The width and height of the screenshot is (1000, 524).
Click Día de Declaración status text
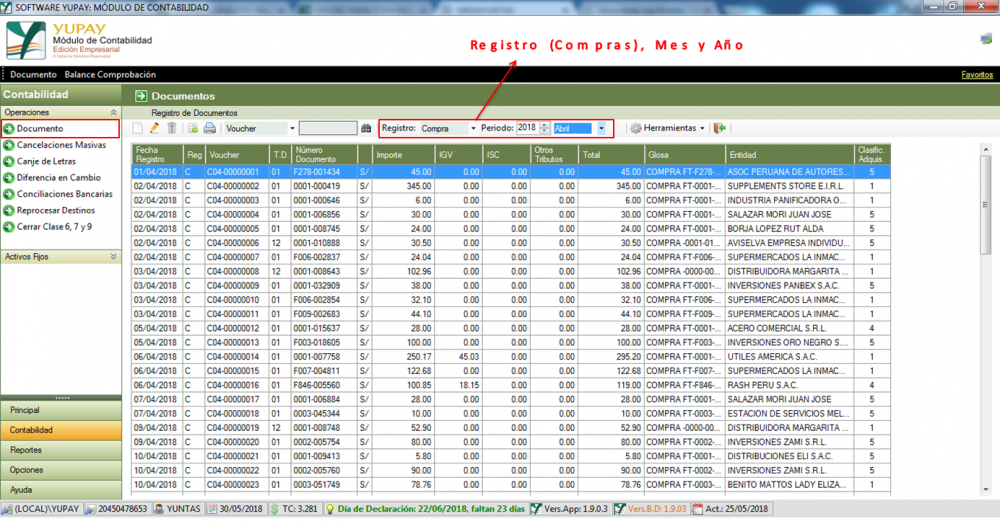431,509
